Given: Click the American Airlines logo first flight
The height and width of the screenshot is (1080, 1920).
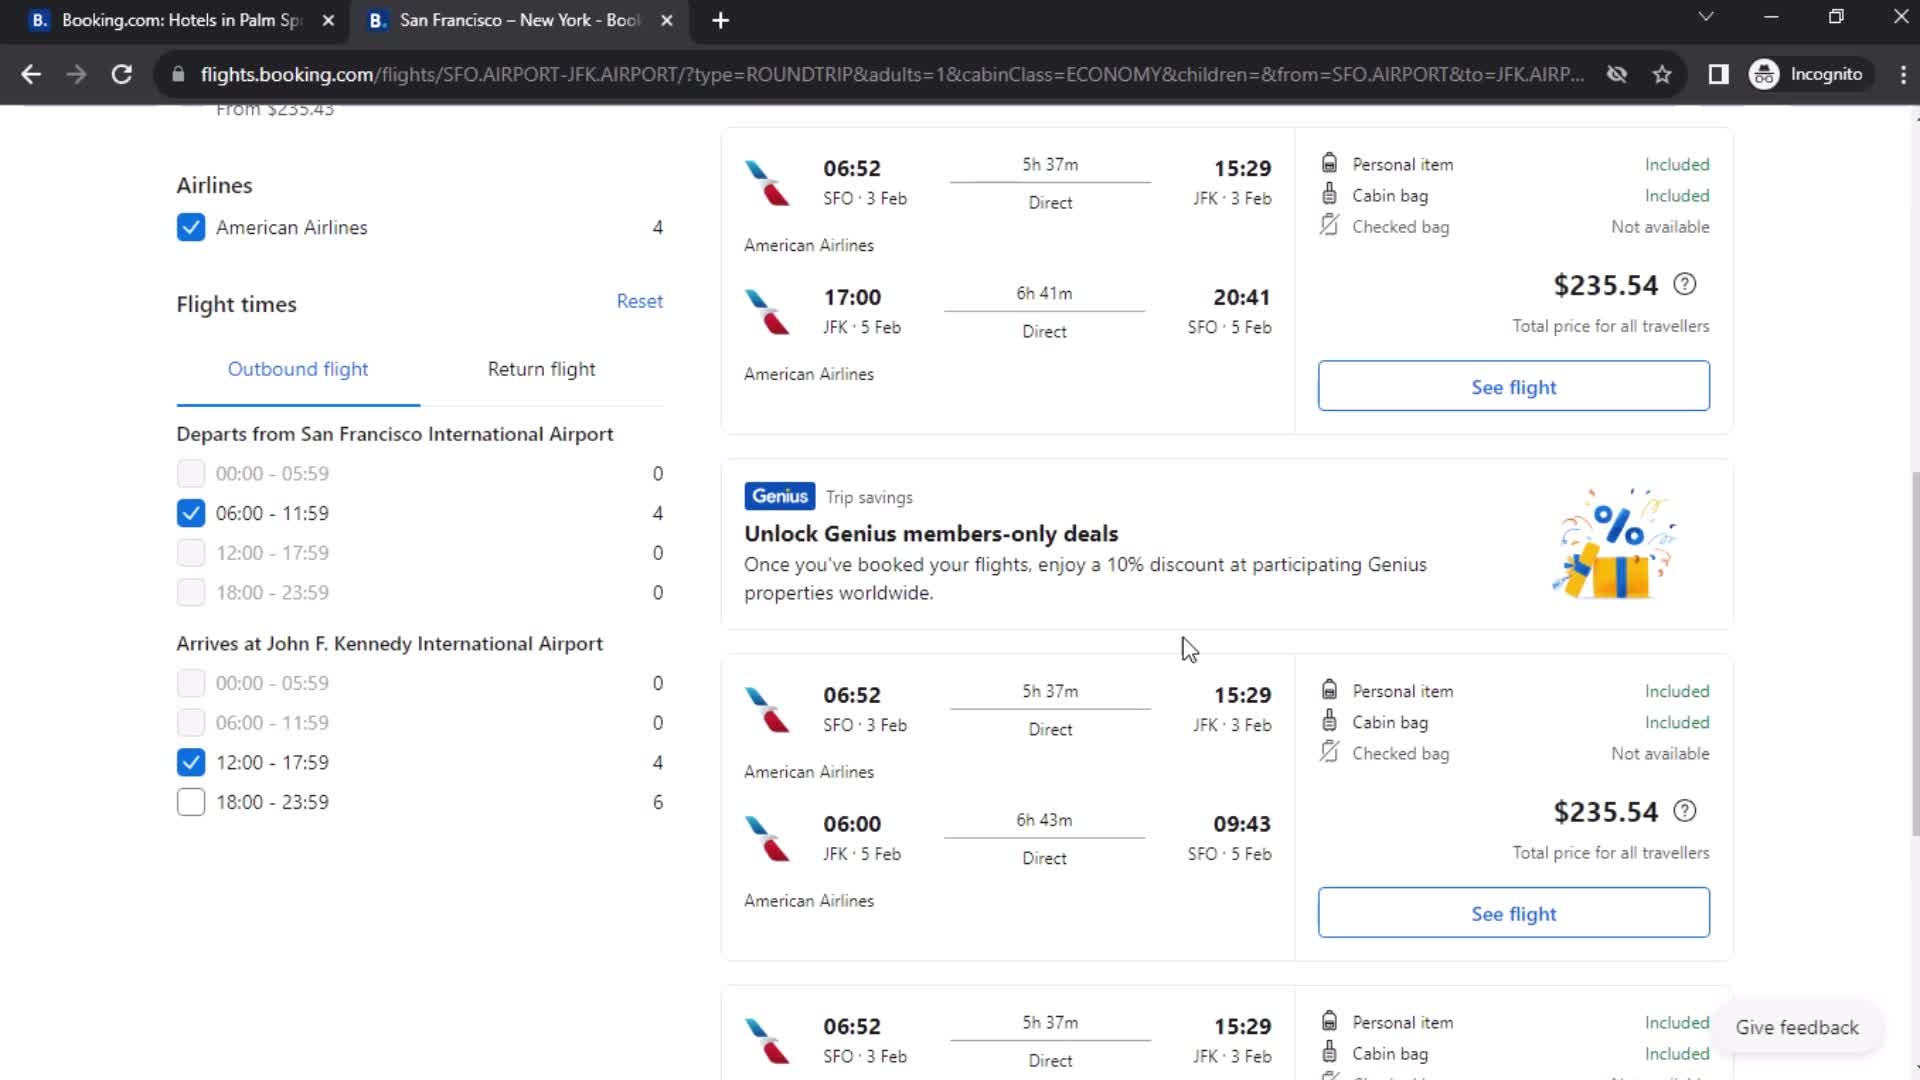Looking at the screenshot, I should point(767,182).
